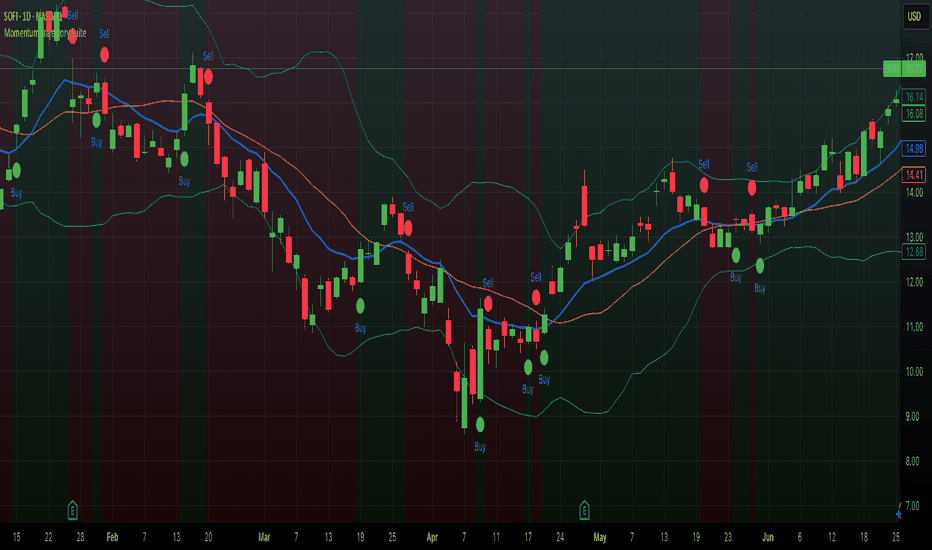932x550 pixels.
Task: Click the Sell dot above the February 20 candle
Action: pyautogui.click(x=208, y=77)
